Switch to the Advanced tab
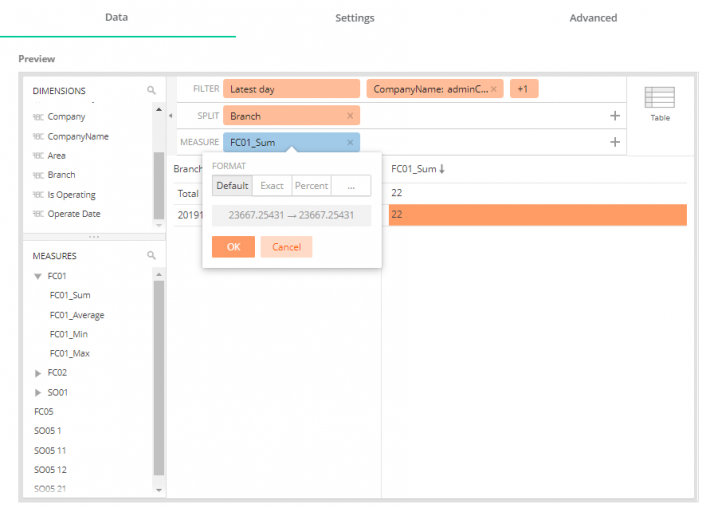The height and width of the screenshot is (508, 710). [x=593, y=18]
